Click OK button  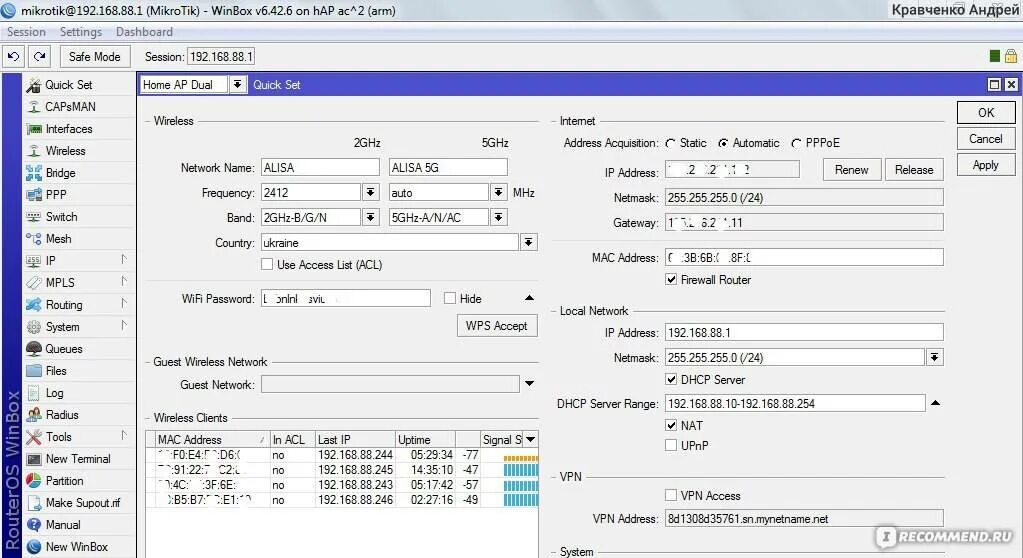pos(986,112)
